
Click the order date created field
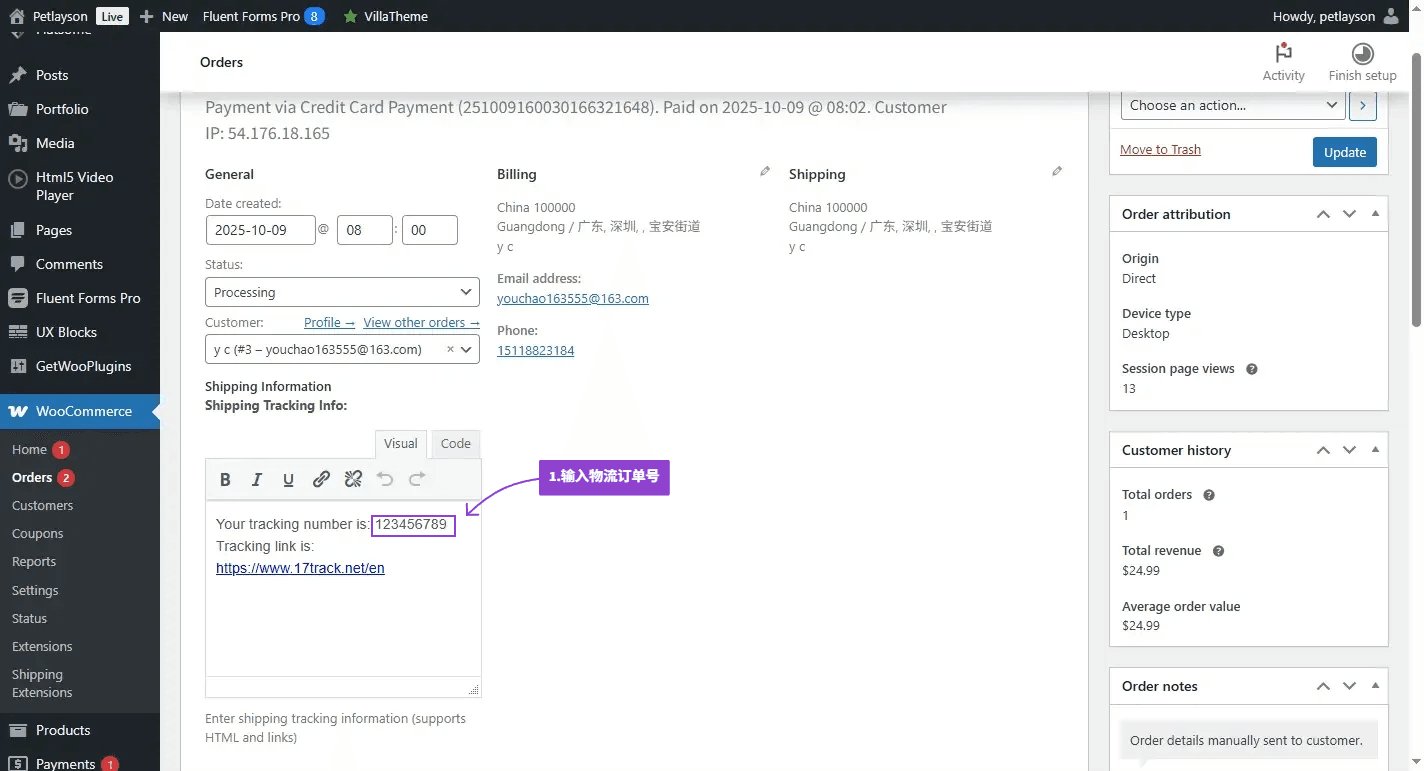(x=260, y=230)
